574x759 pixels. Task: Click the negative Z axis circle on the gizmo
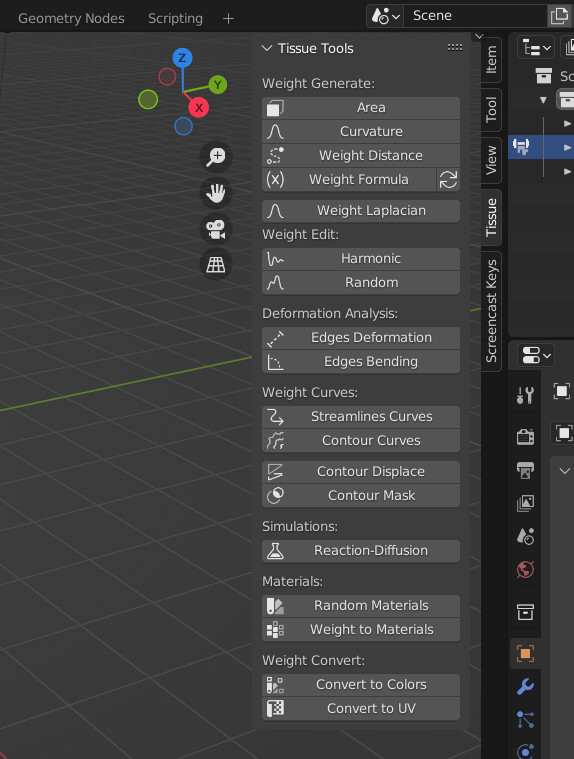[183, 126]
